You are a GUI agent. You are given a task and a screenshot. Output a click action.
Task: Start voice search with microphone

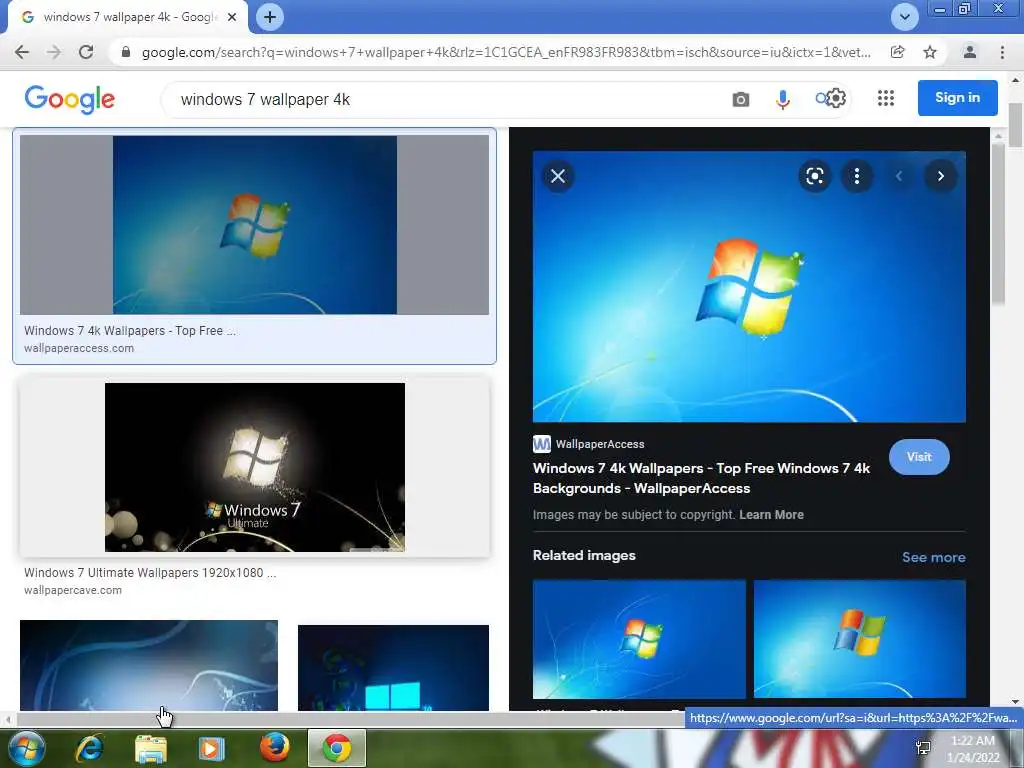tap(782, 99)
